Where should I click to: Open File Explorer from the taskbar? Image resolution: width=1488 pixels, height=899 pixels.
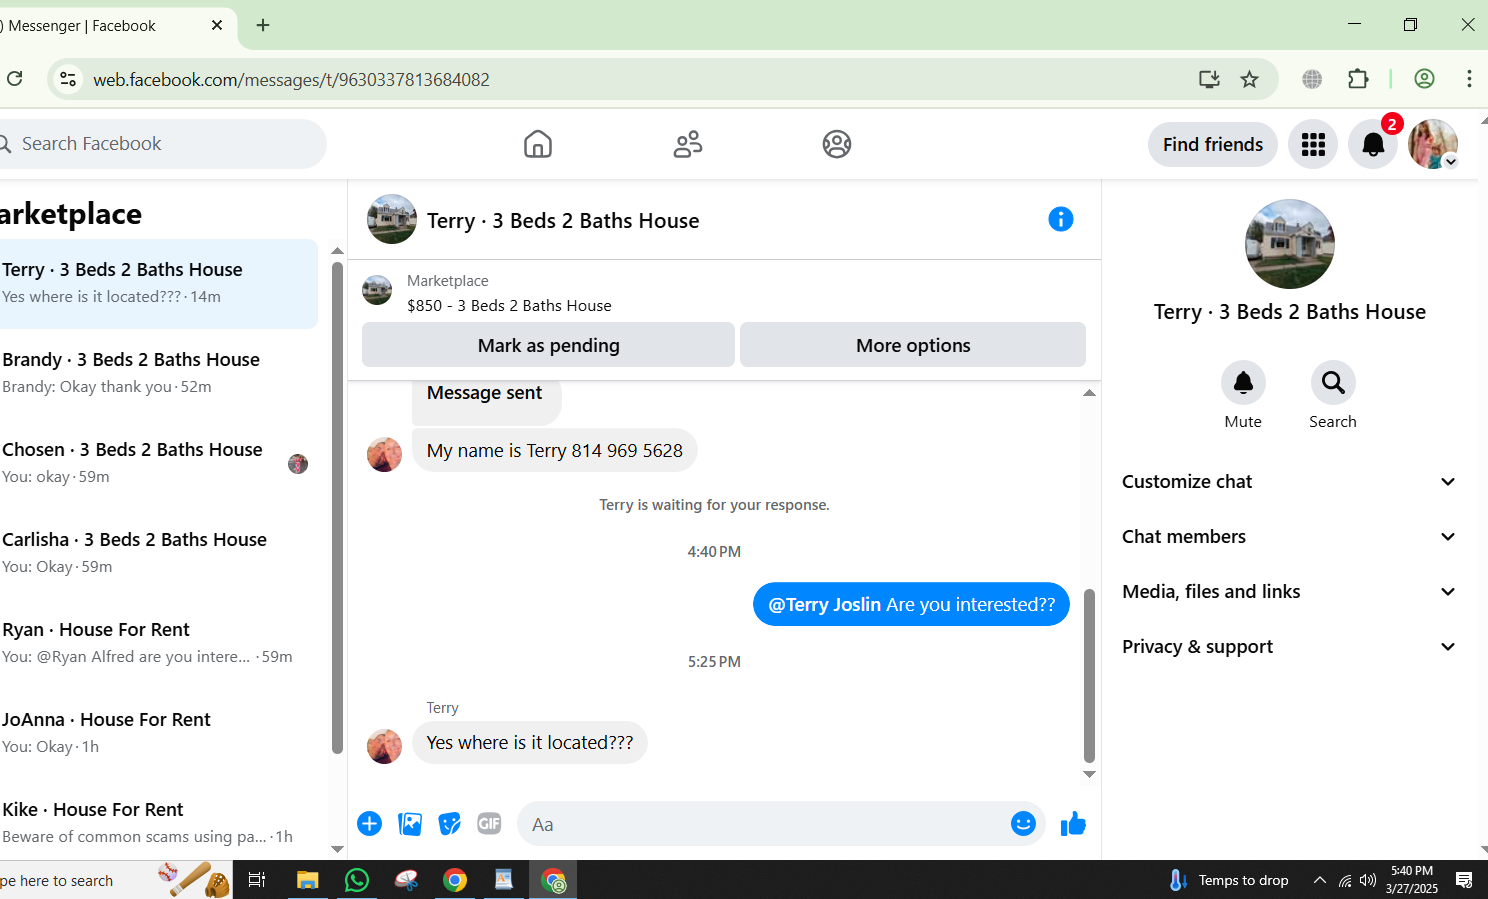(307, 880)
